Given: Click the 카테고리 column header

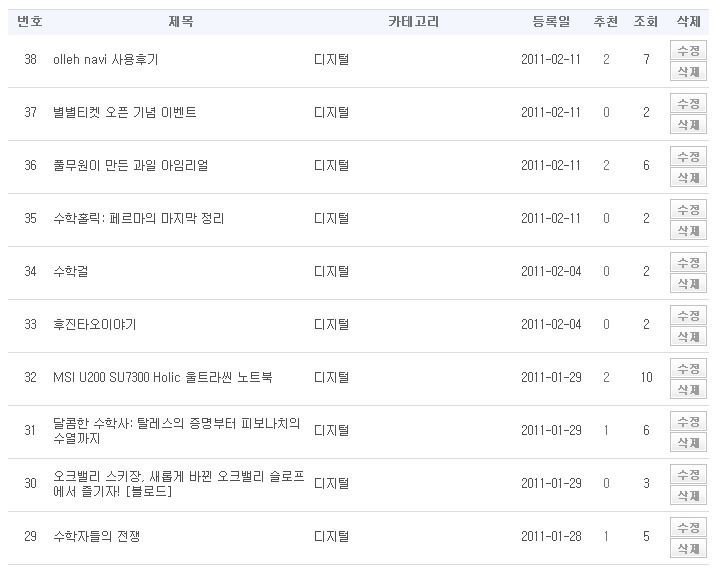Looking at the screenshot, I should click(x=413, y=21).
